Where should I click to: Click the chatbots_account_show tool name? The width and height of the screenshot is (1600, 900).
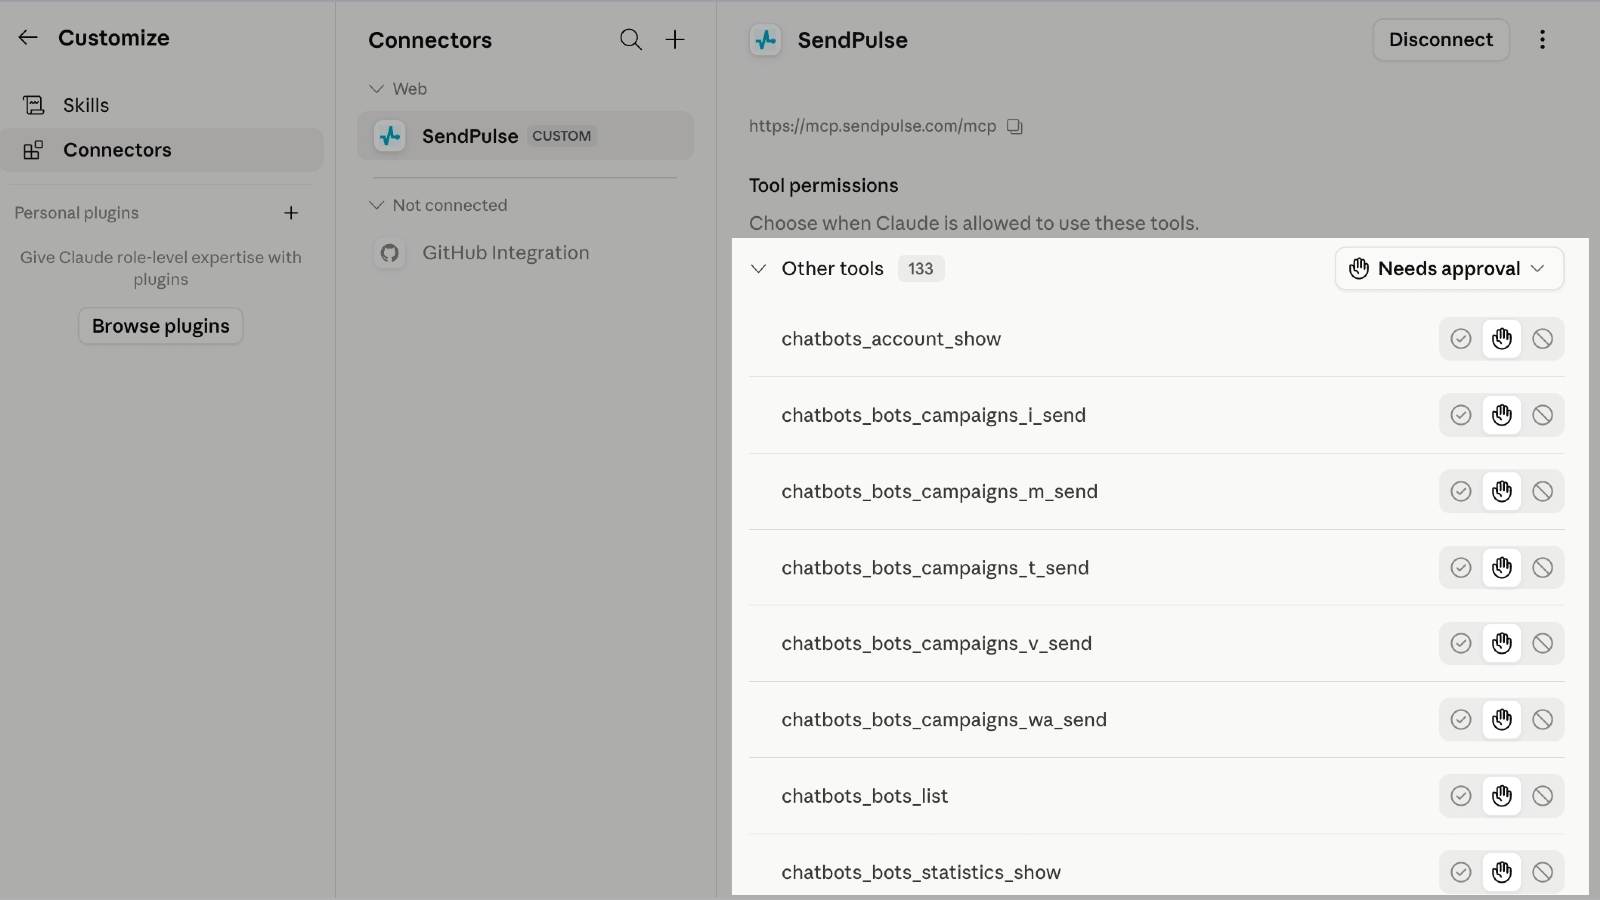click(891, 339)
